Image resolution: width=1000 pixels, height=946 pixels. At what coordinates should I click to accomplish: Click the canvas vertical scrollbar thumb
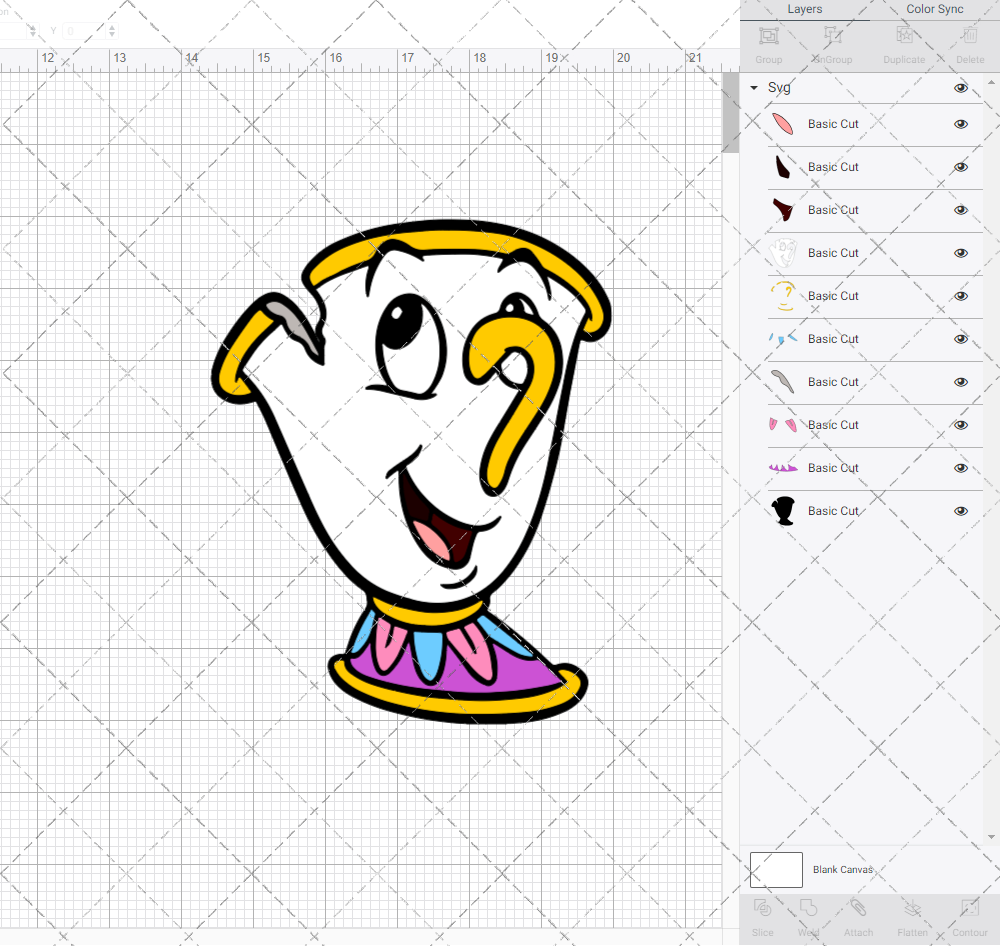coord(730,112)
